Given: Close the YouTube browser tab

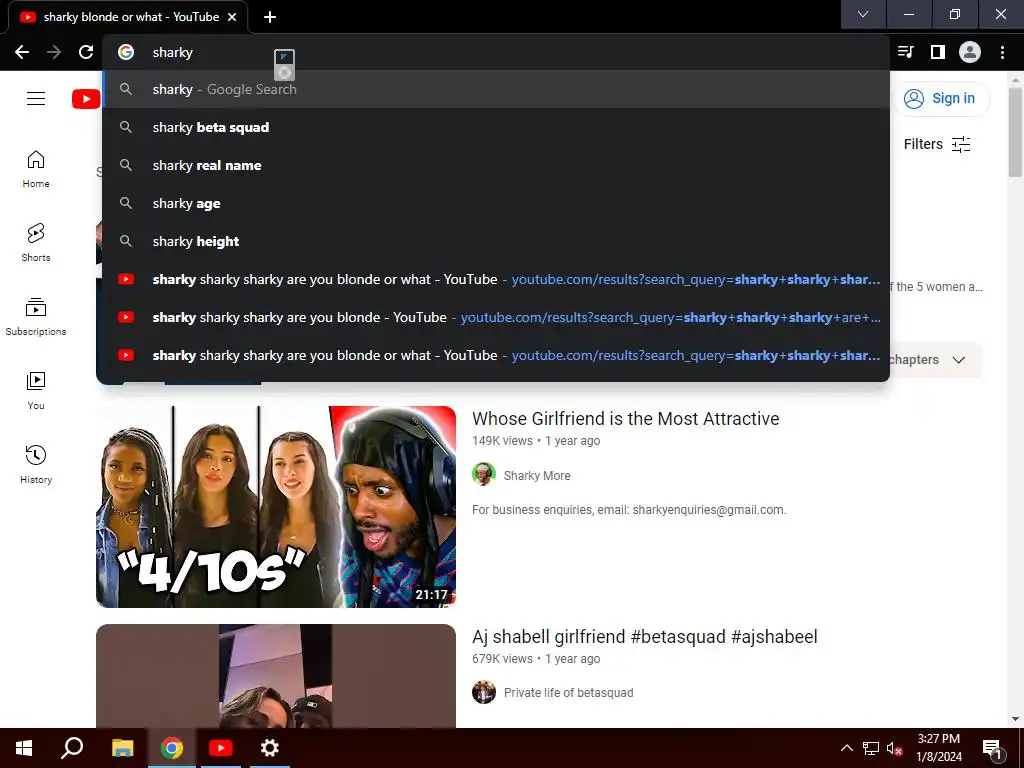Looking at the screenshot, I should tap(232, 17).
